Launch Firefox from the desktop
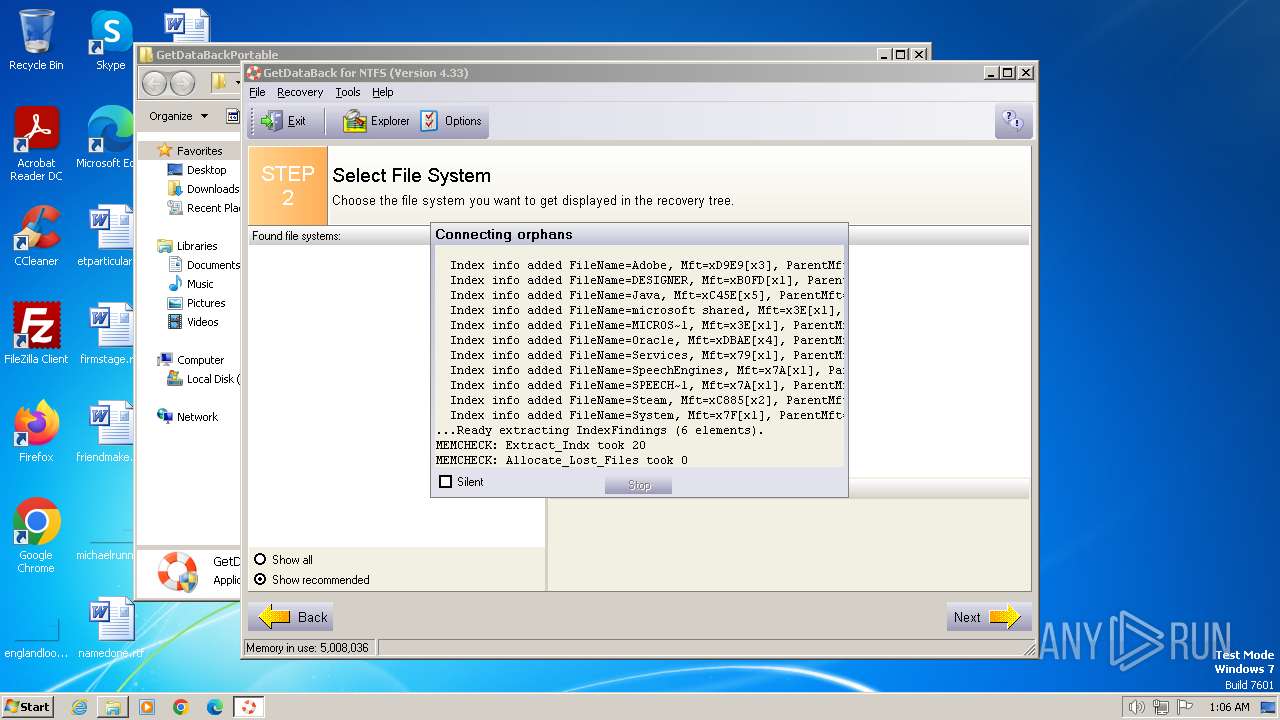 pyautogui.click(x=36, y=431)
